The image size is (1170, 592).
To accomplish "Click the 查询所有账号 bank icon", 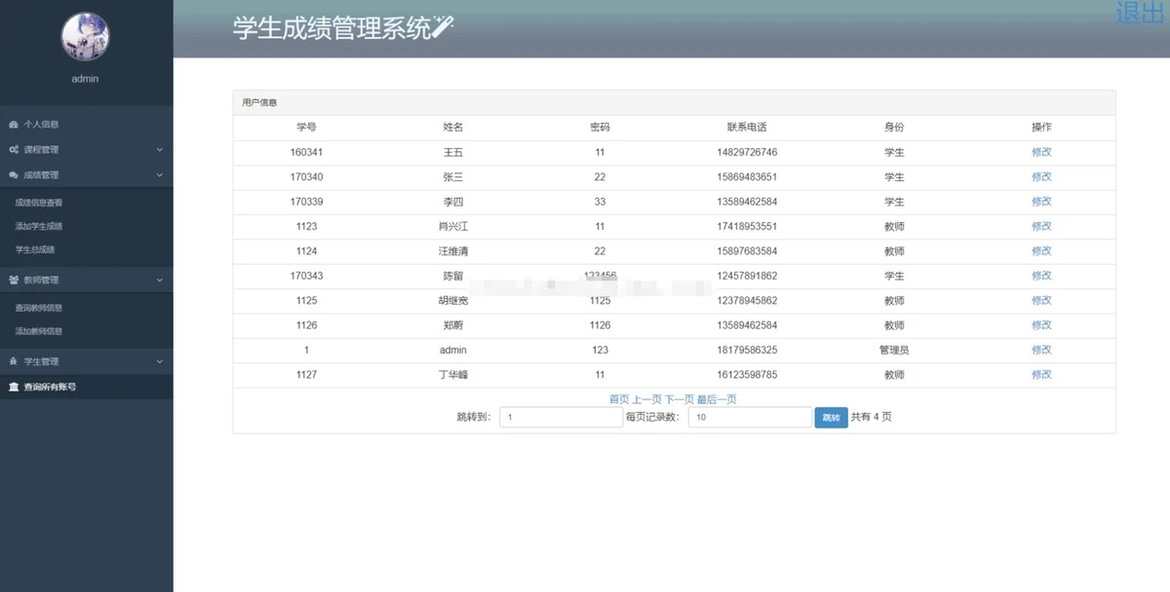I will tap(13, 387).
